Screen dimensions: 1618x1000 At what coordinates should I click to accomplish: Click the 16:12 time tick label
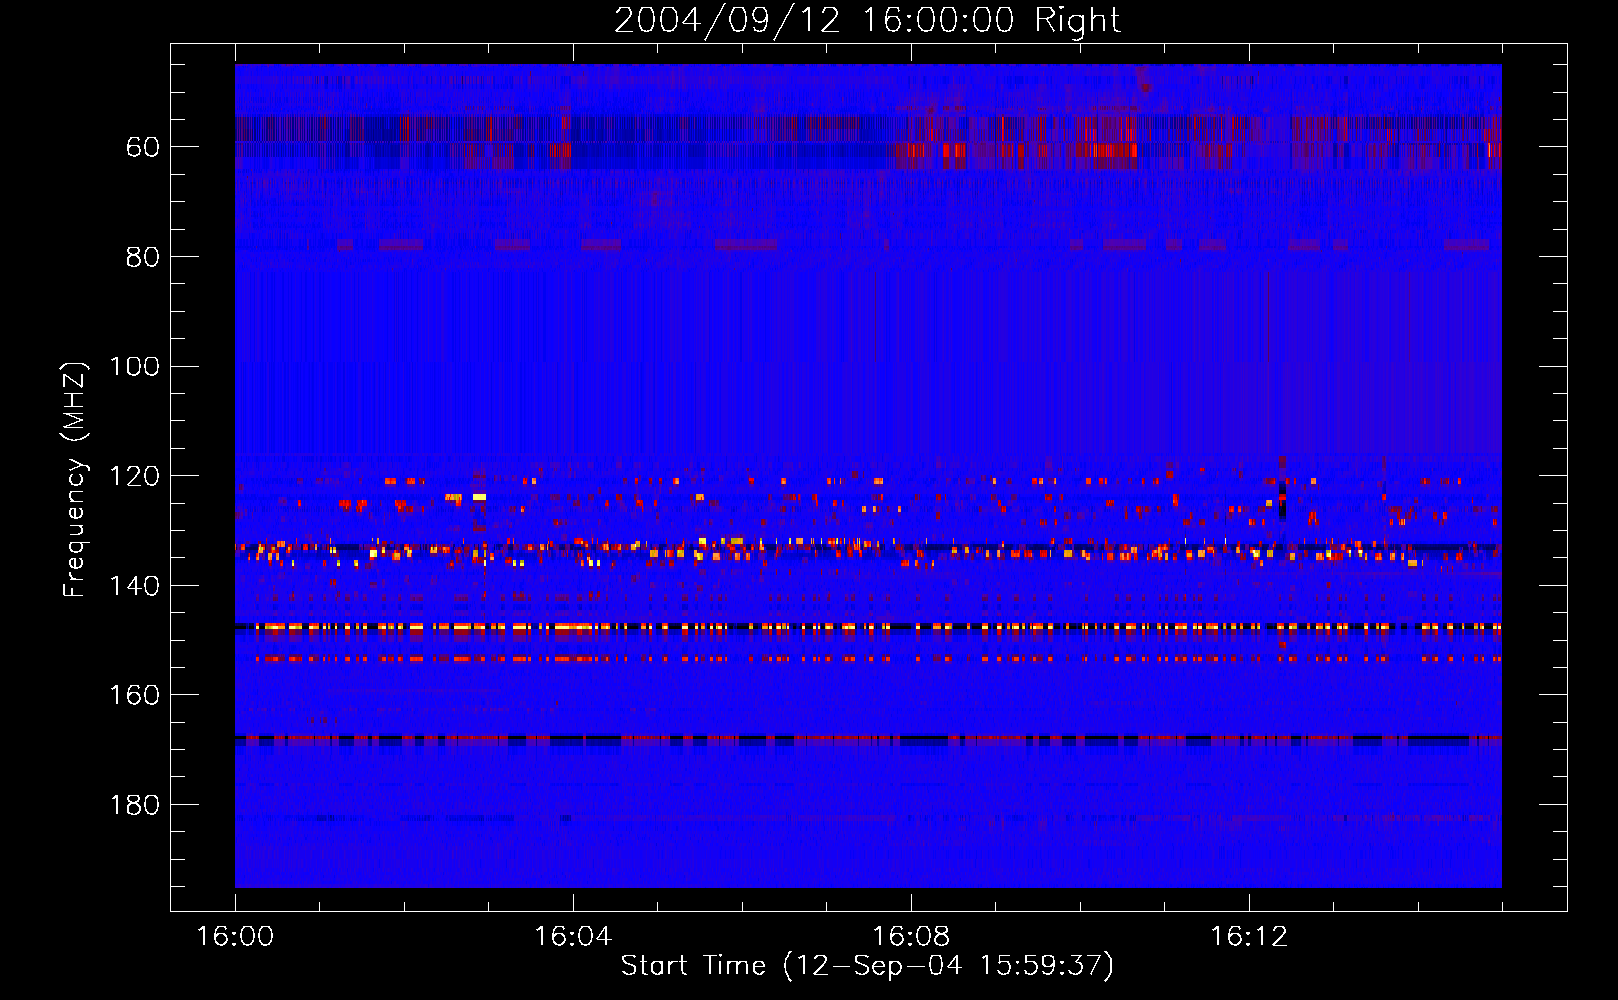[1249, 937]
